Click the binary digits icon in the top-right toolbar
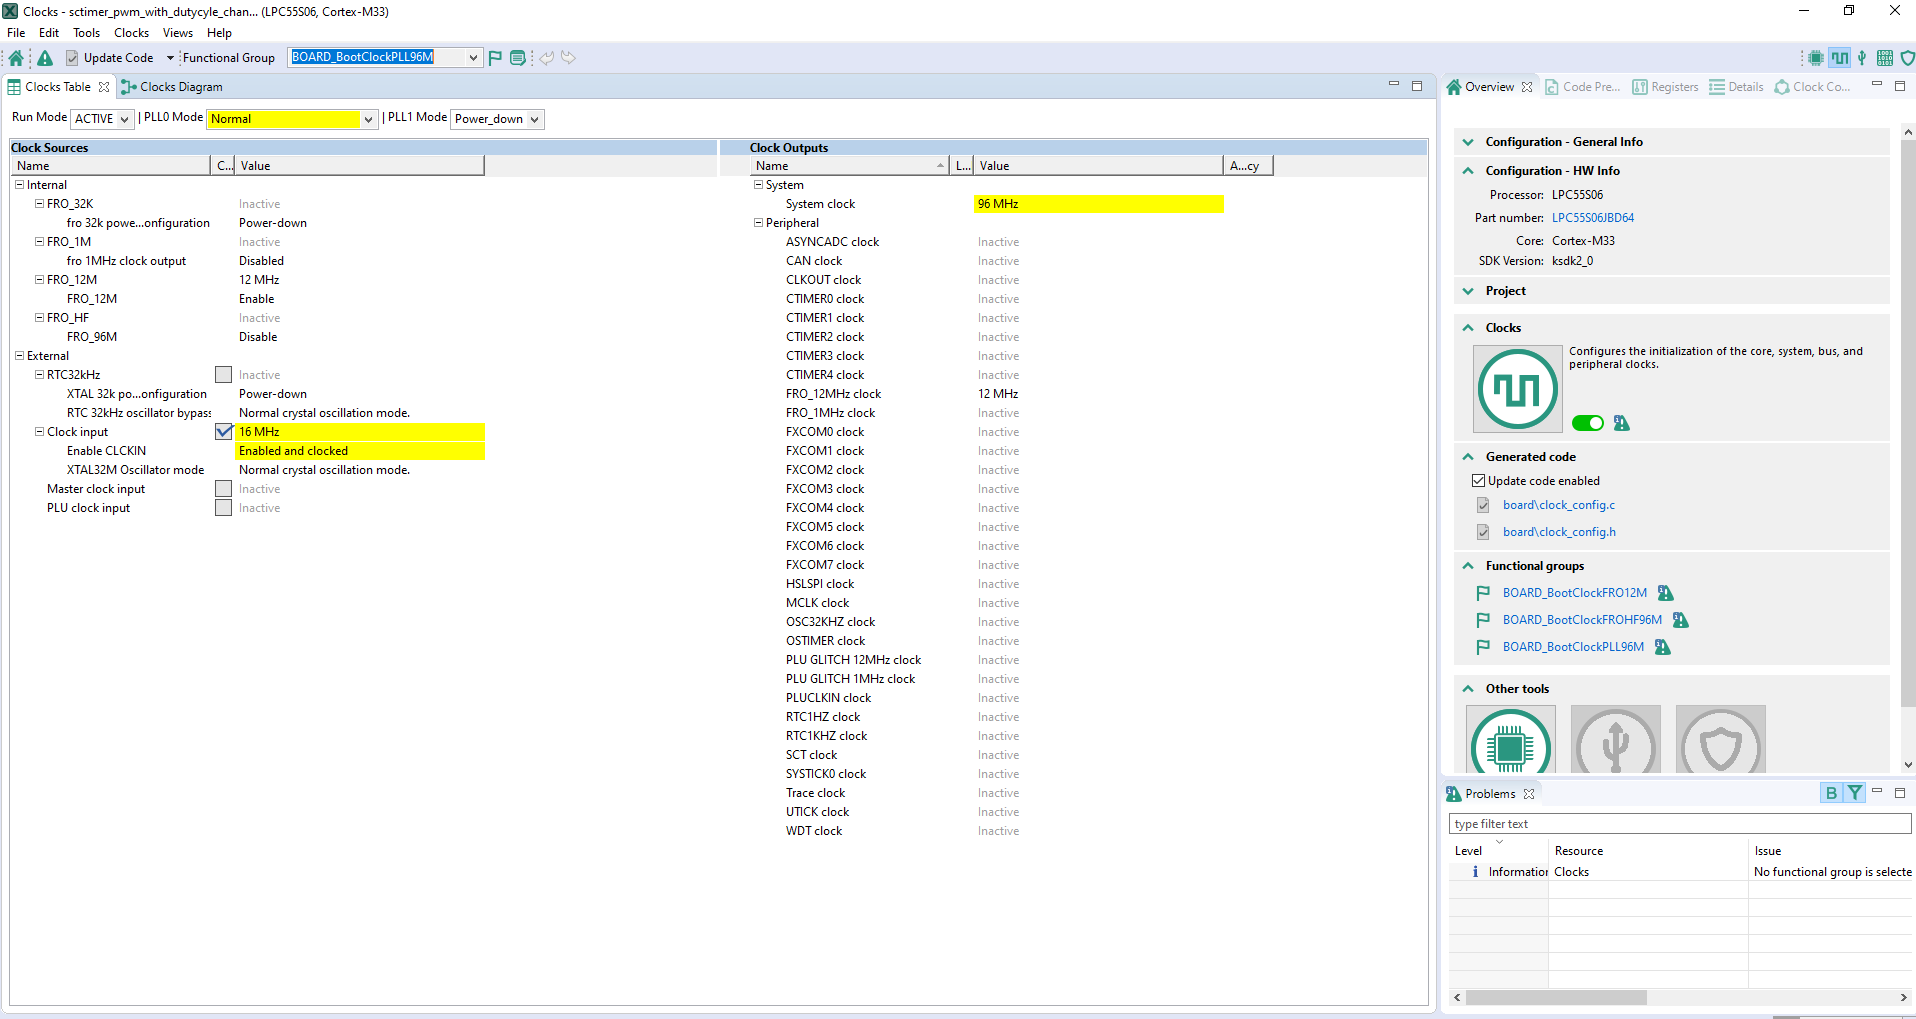The width and height of the screenshot is (1916, 1019). pos(1885,58)
